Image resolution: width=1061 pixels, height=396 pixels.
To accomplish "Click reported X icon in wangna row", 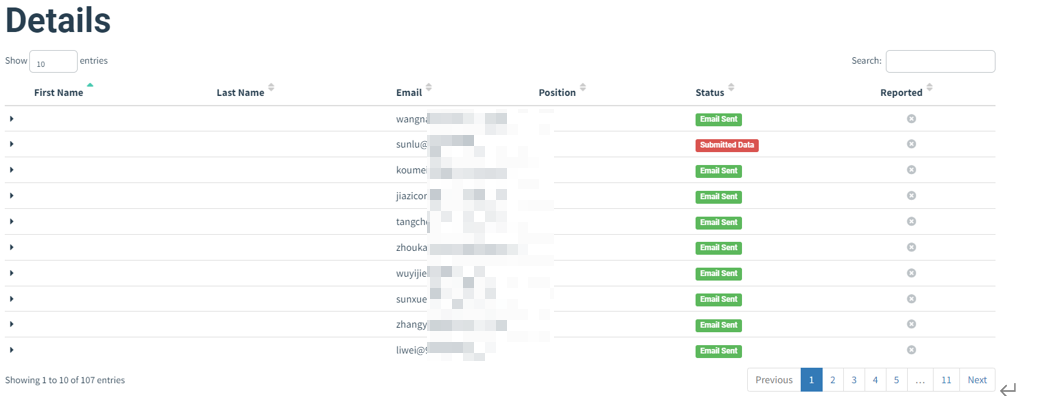I will (x=911, y=119).
